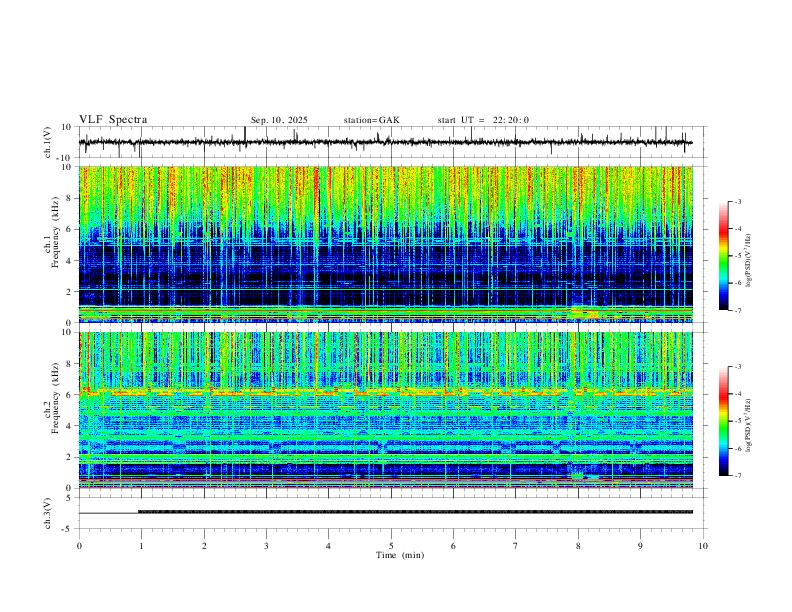Click the time axis tick "10"

coord(703,546)
